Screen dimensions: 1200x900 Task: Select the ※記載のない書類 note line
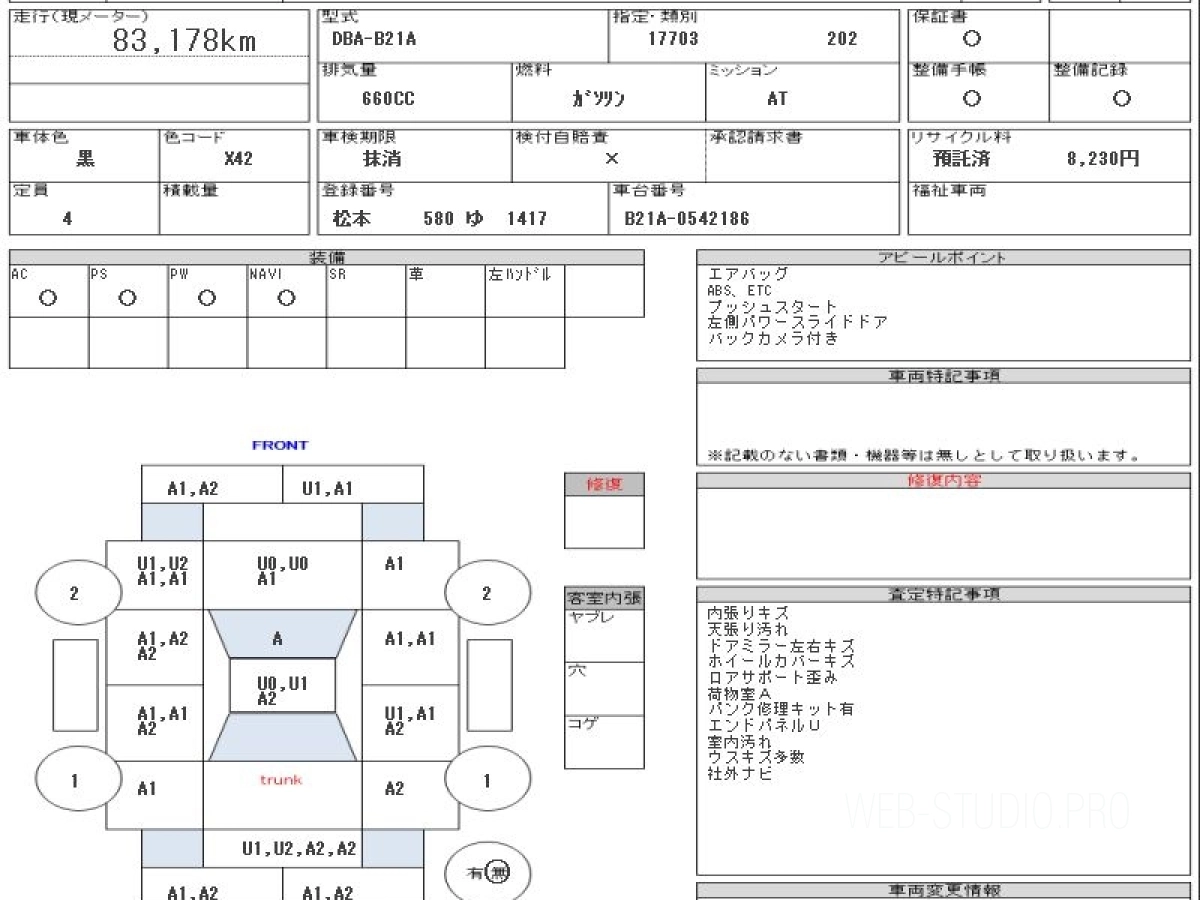click(924, 455)
